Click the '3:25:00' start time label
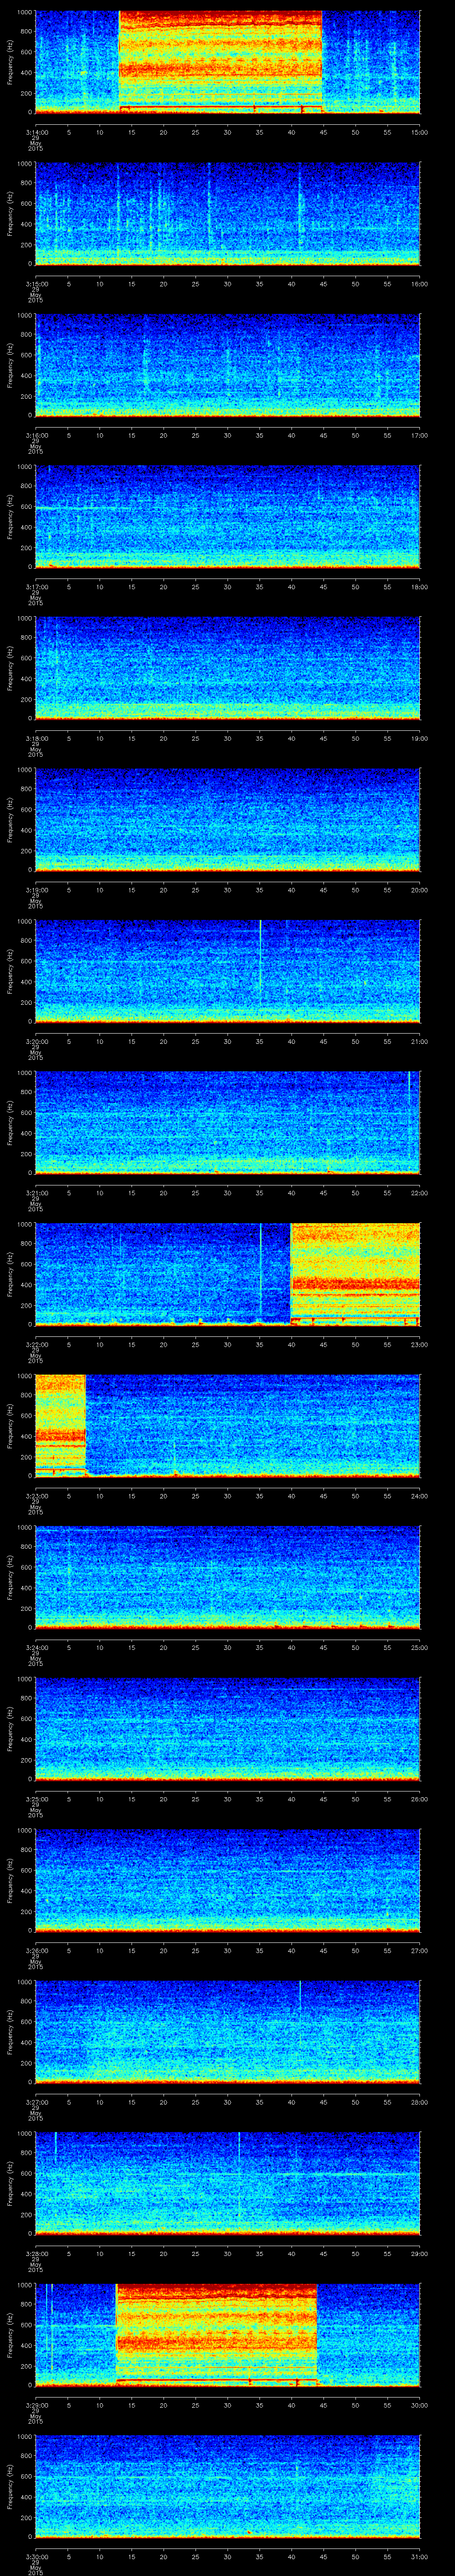Screen dimensions: 455x2576 [x=37, y=1798]
